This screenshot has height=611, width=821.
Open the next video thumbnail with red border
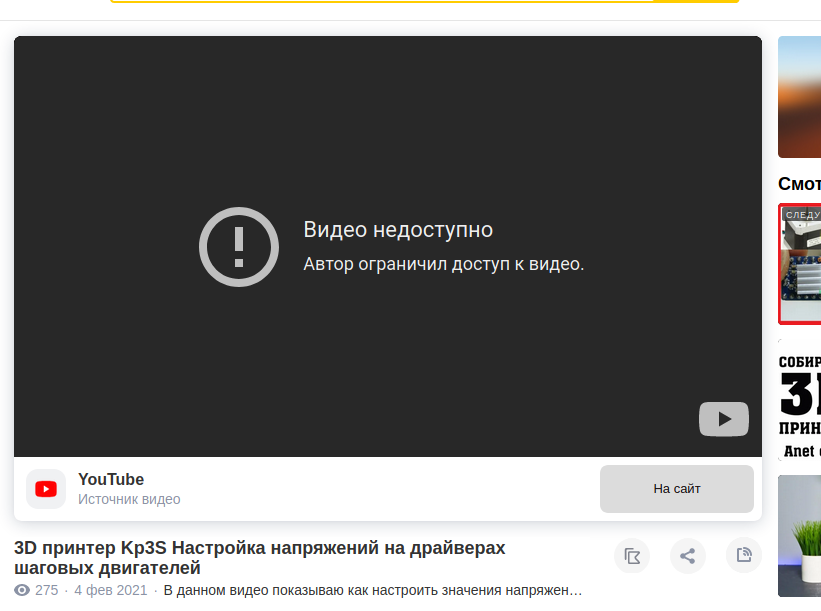point(800,264)
